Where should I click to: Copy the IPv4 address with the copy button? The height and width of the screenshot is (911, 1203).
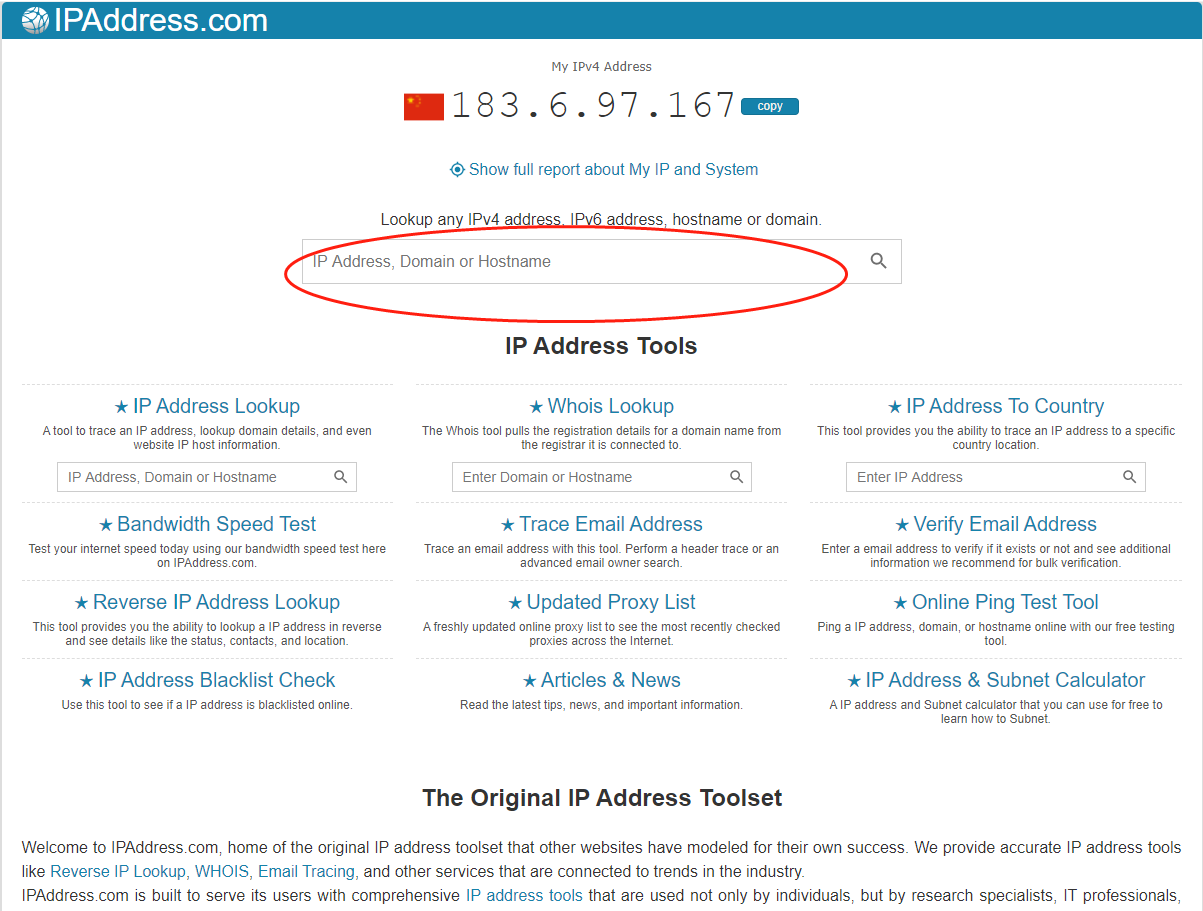pos(770,106)
